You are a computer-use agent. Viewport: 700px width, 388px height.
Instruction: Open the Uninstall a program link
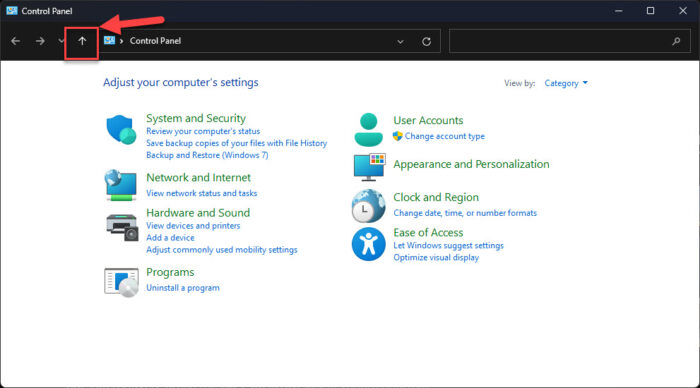click(183, 288)
